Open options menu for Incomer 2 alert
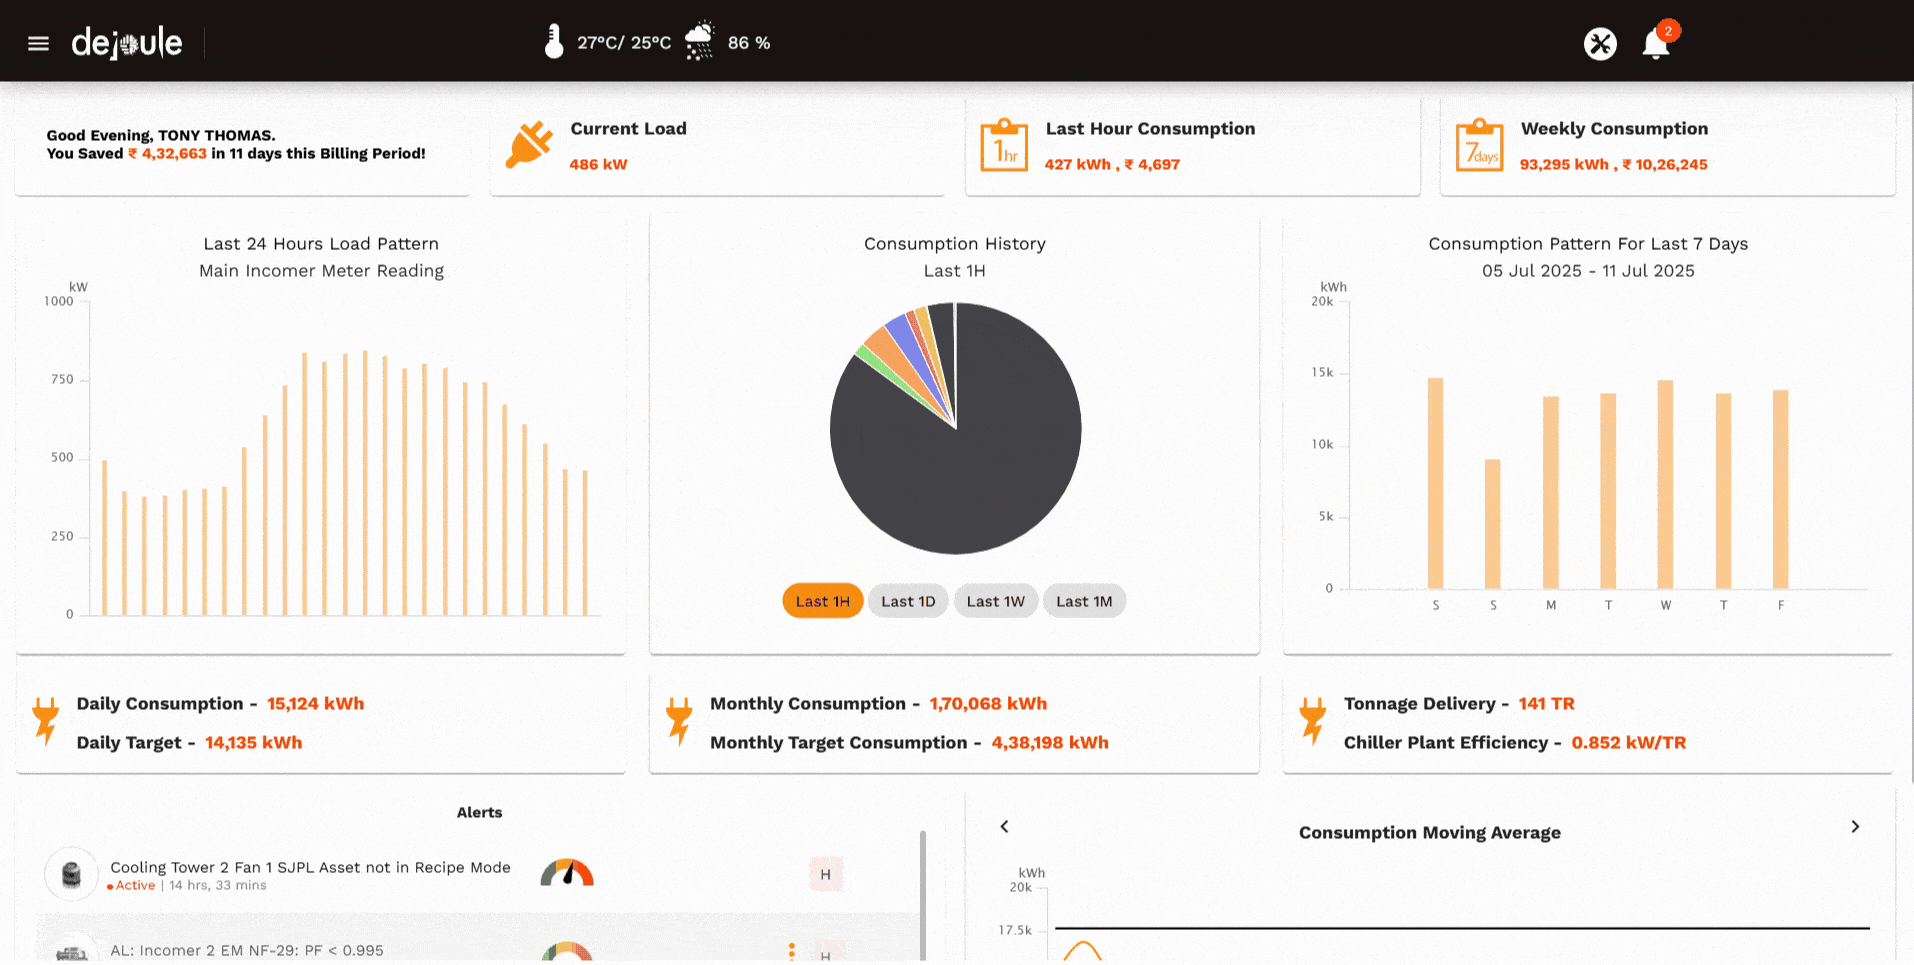Image resolution: width=1914 pixels, height=965 pixels. click(x=791, y=951)
